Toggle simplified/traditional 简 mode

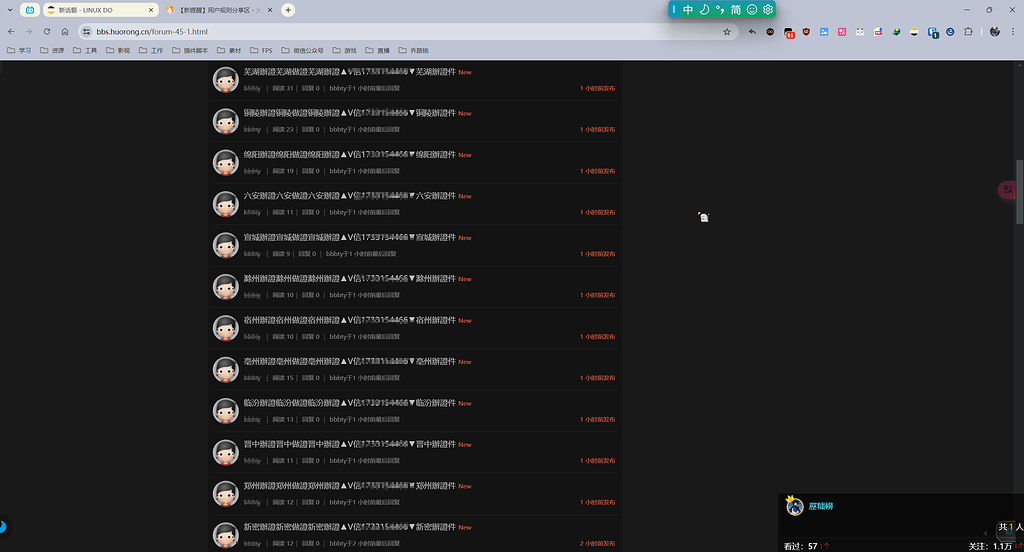[736, 10]
